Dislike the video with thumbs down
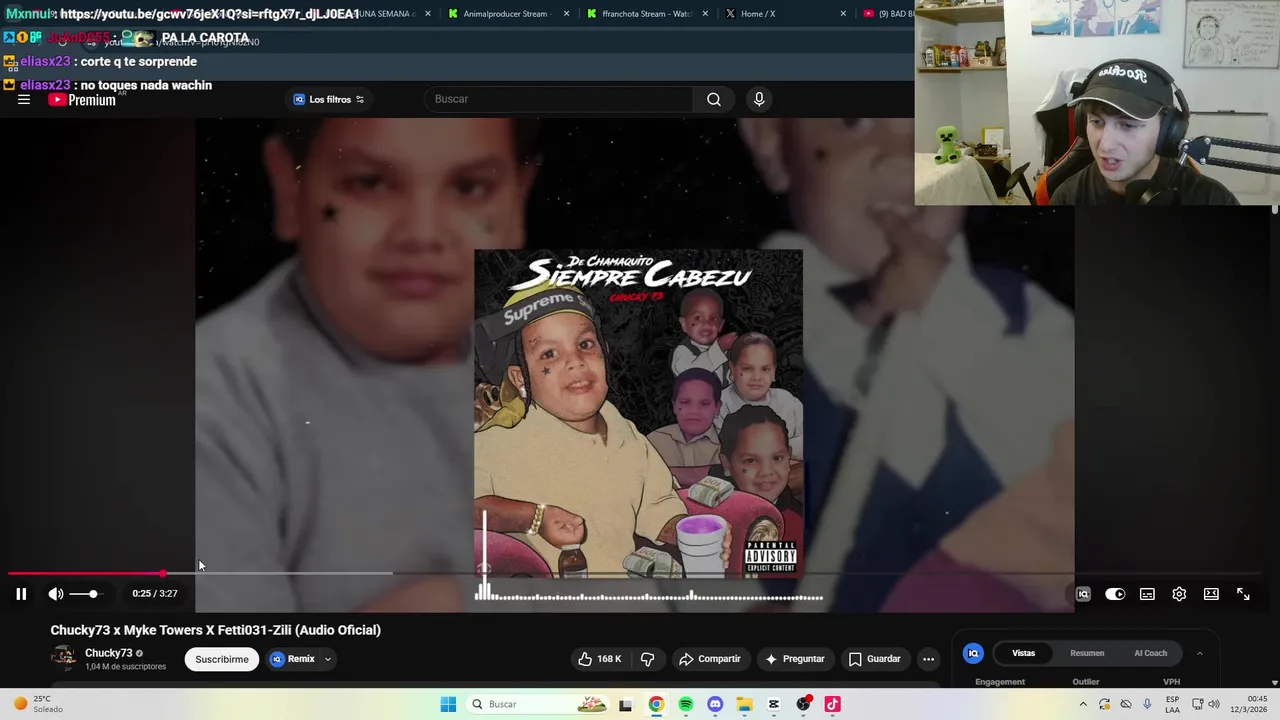 pos(648,659)
